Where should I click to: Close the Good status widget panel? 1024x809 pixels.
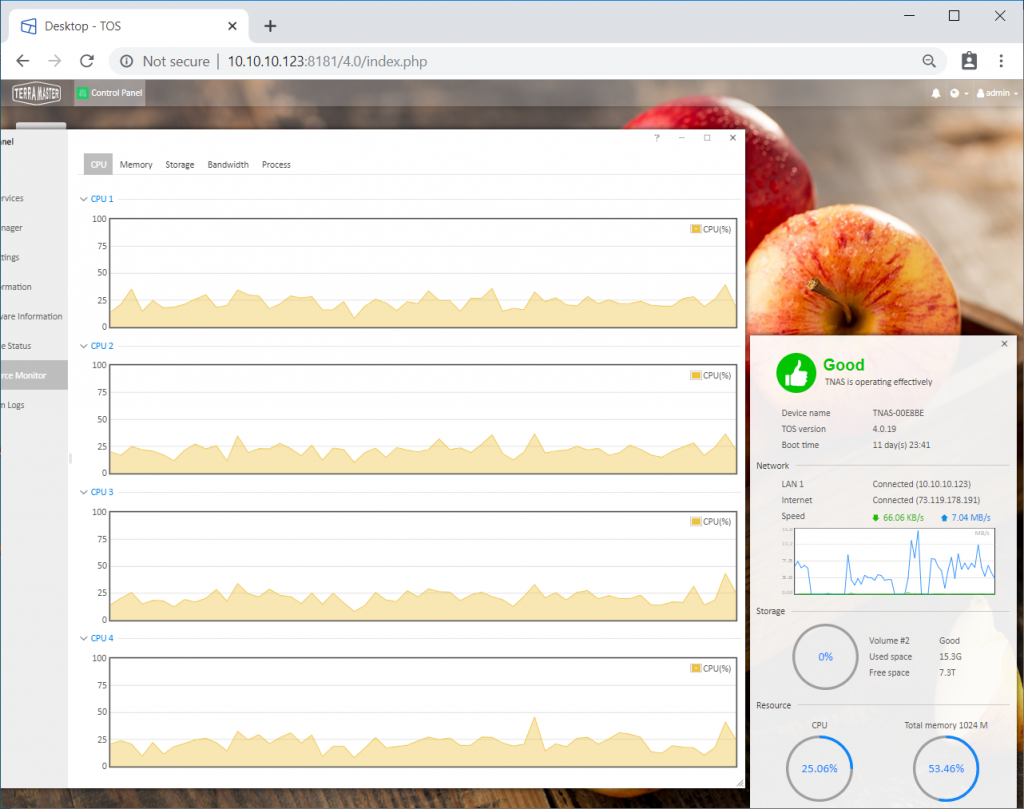pyautogui.click(x=1004, y=343)
